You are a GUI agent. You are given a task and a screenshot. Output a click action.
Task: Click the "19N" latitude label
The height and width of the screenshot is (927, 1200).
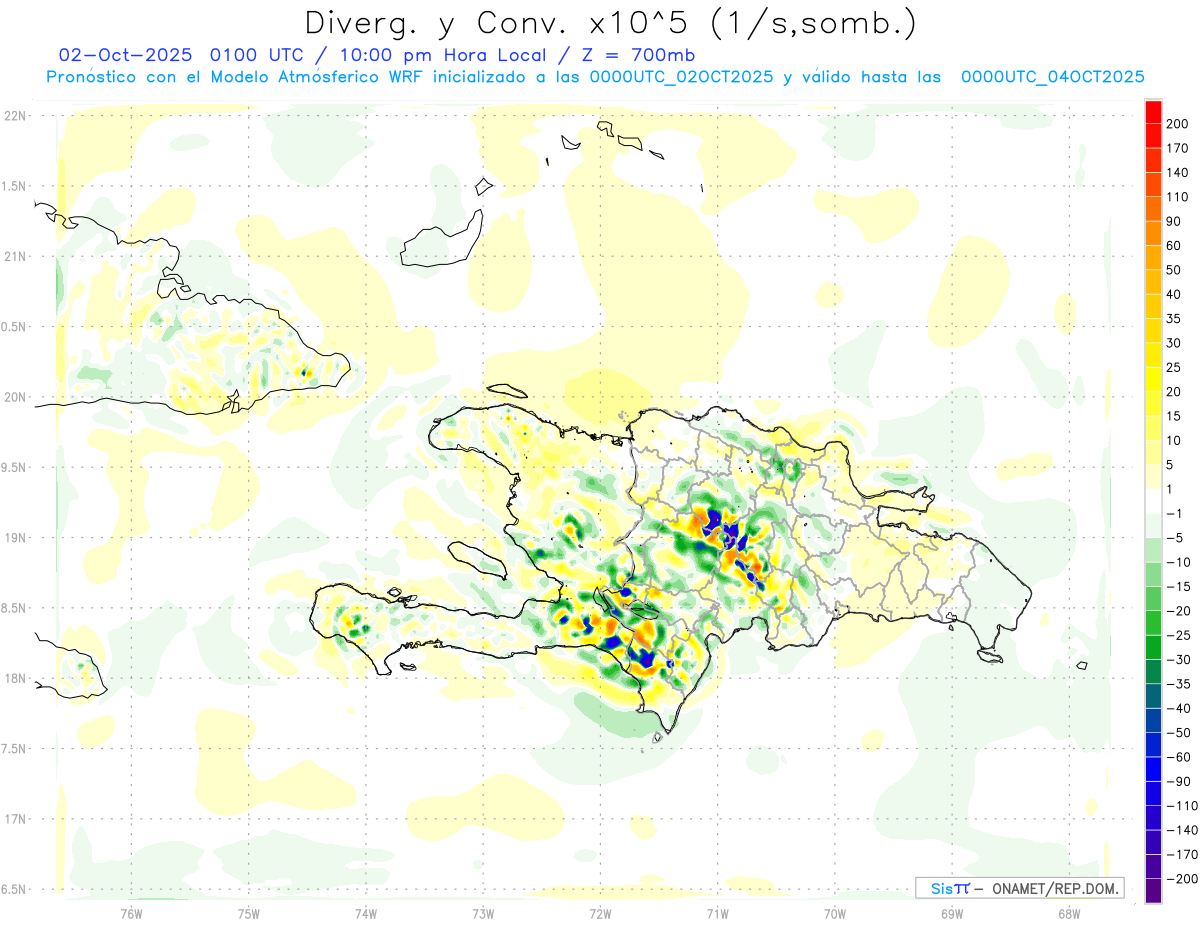click(14, 537)
